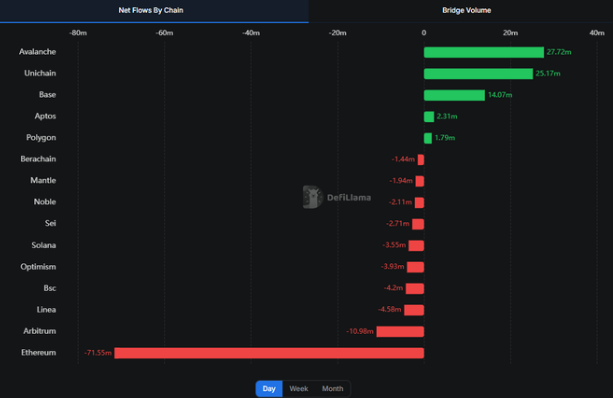Click the Ethereum chain label
Image resolution: width=613 pixels, height=398 pixels.
(38, 353)
